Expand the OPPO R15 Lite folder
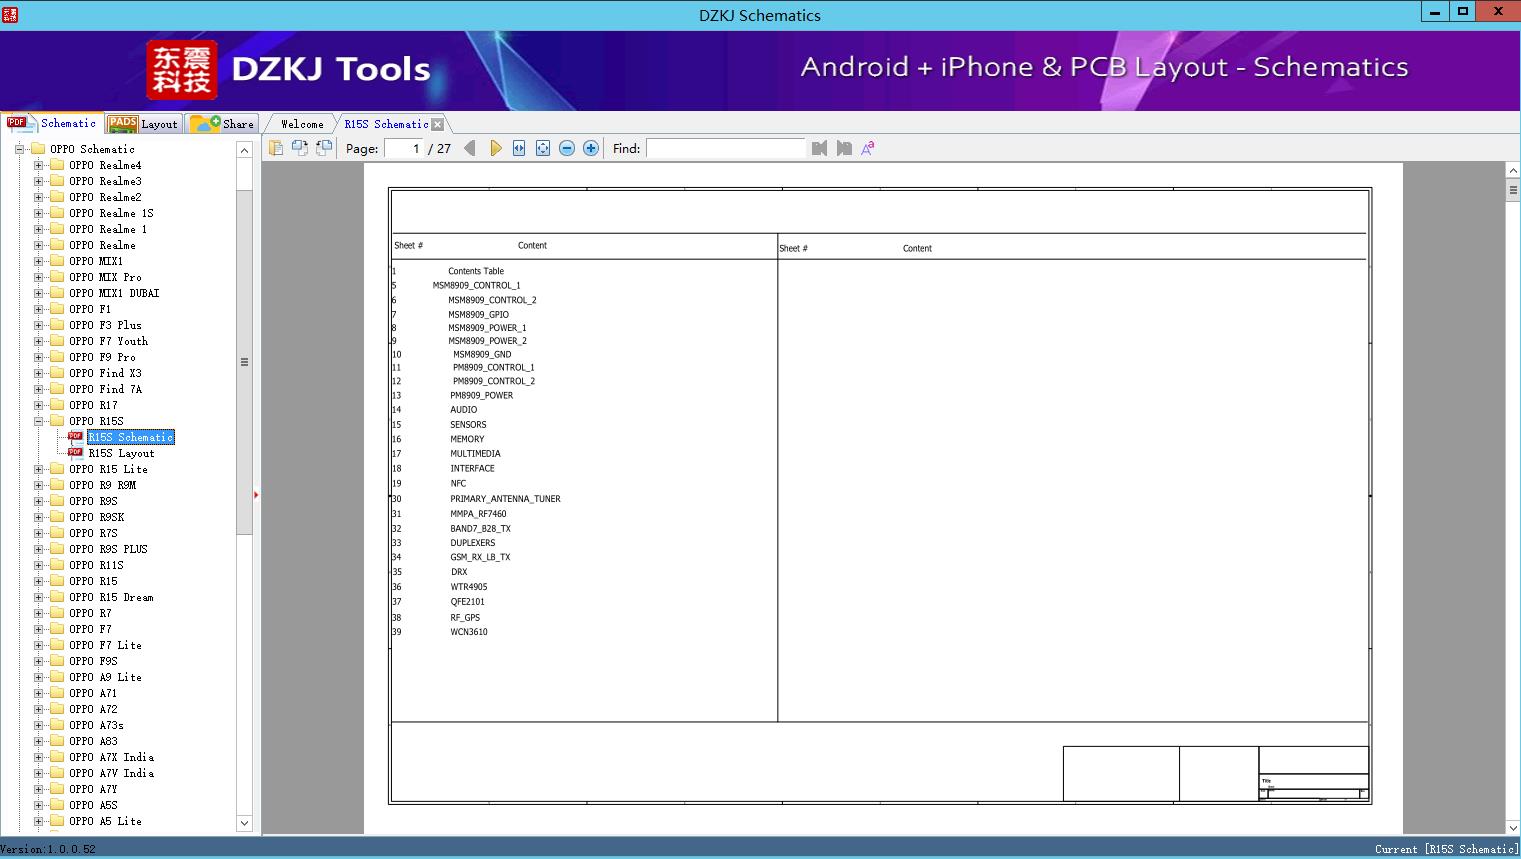This screenshot has width=1521, height=859. pyautogui.click(x=38, y=469)
